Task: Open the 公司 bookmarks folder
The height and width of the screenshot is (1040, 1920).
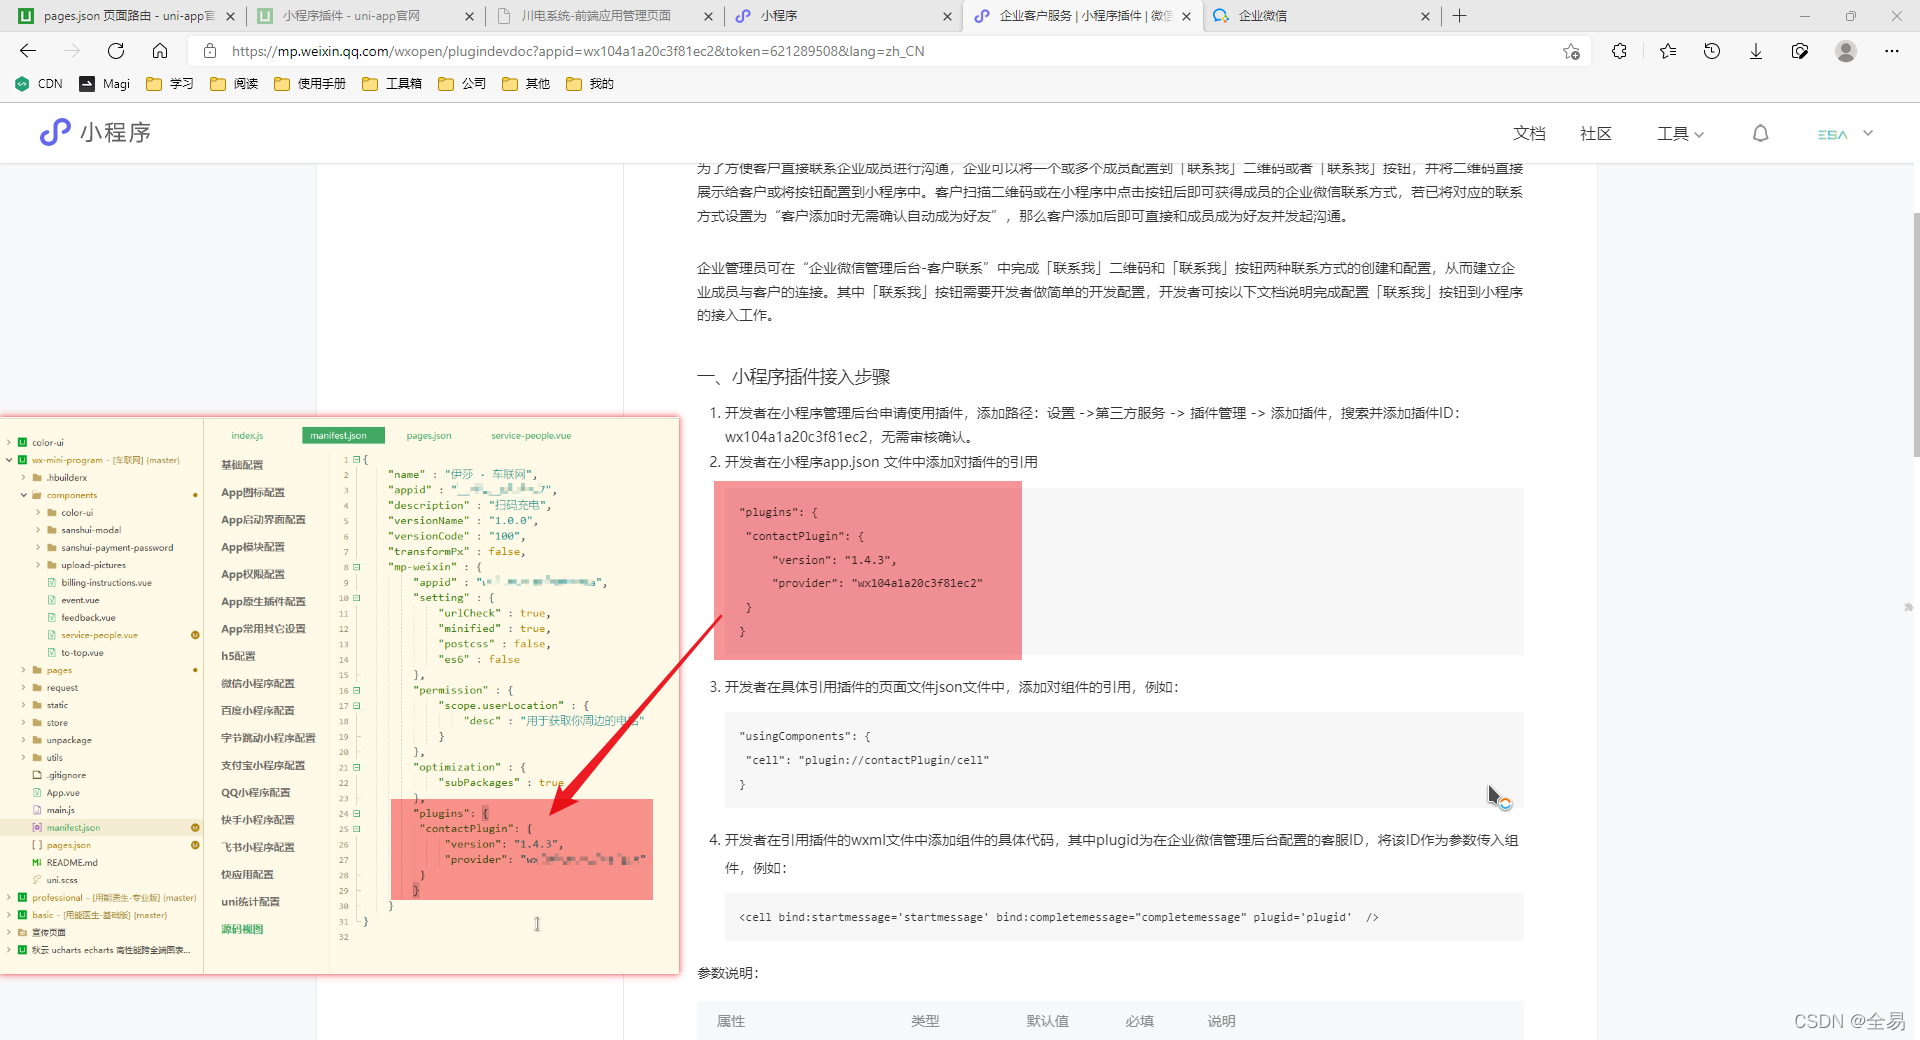Action: tap(462, 84)
